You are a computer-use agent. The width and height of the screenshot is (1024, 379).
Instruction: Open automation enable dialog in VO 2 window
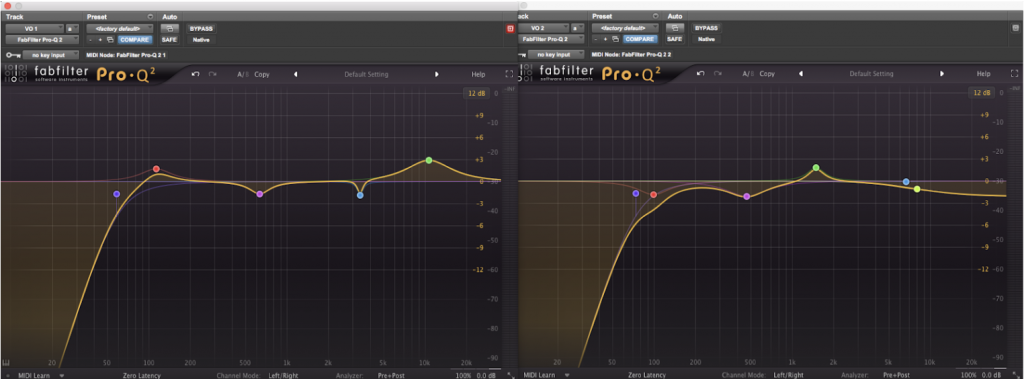(x=675, y=29)
